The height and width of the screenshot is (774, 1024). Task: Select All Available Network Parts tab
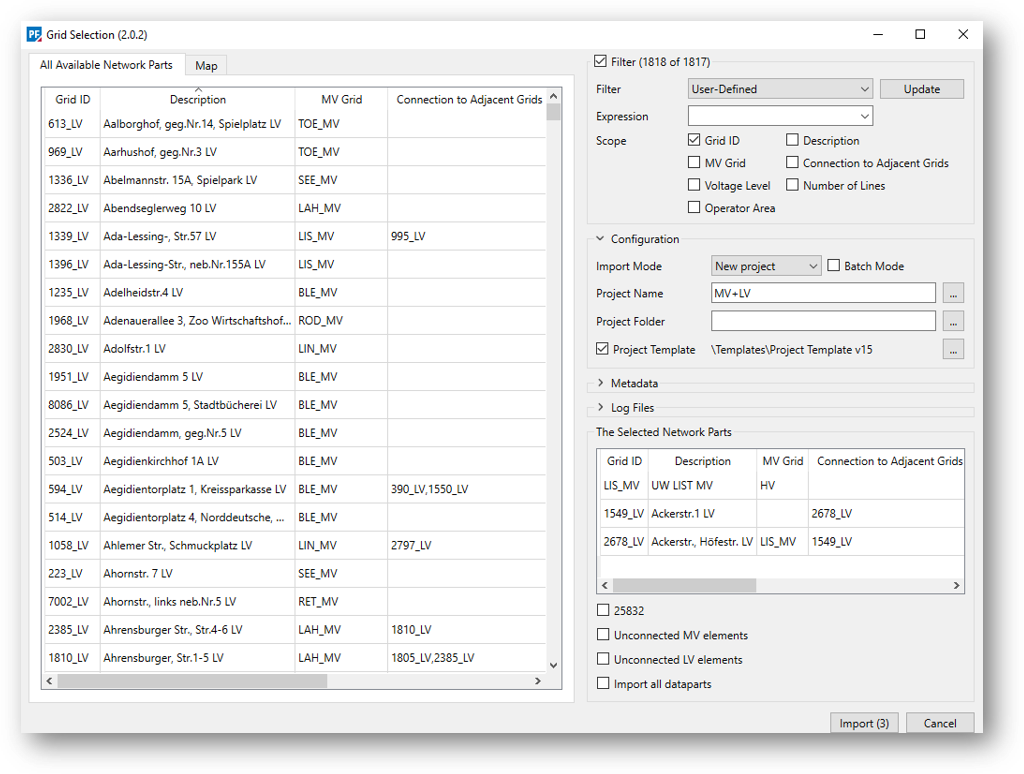coord(106,65)
